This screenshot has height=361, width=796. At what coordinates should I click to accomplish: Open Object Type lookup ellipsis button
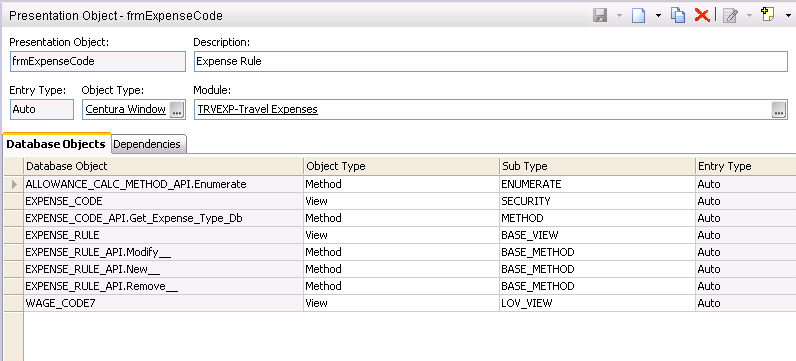point(176,110)
